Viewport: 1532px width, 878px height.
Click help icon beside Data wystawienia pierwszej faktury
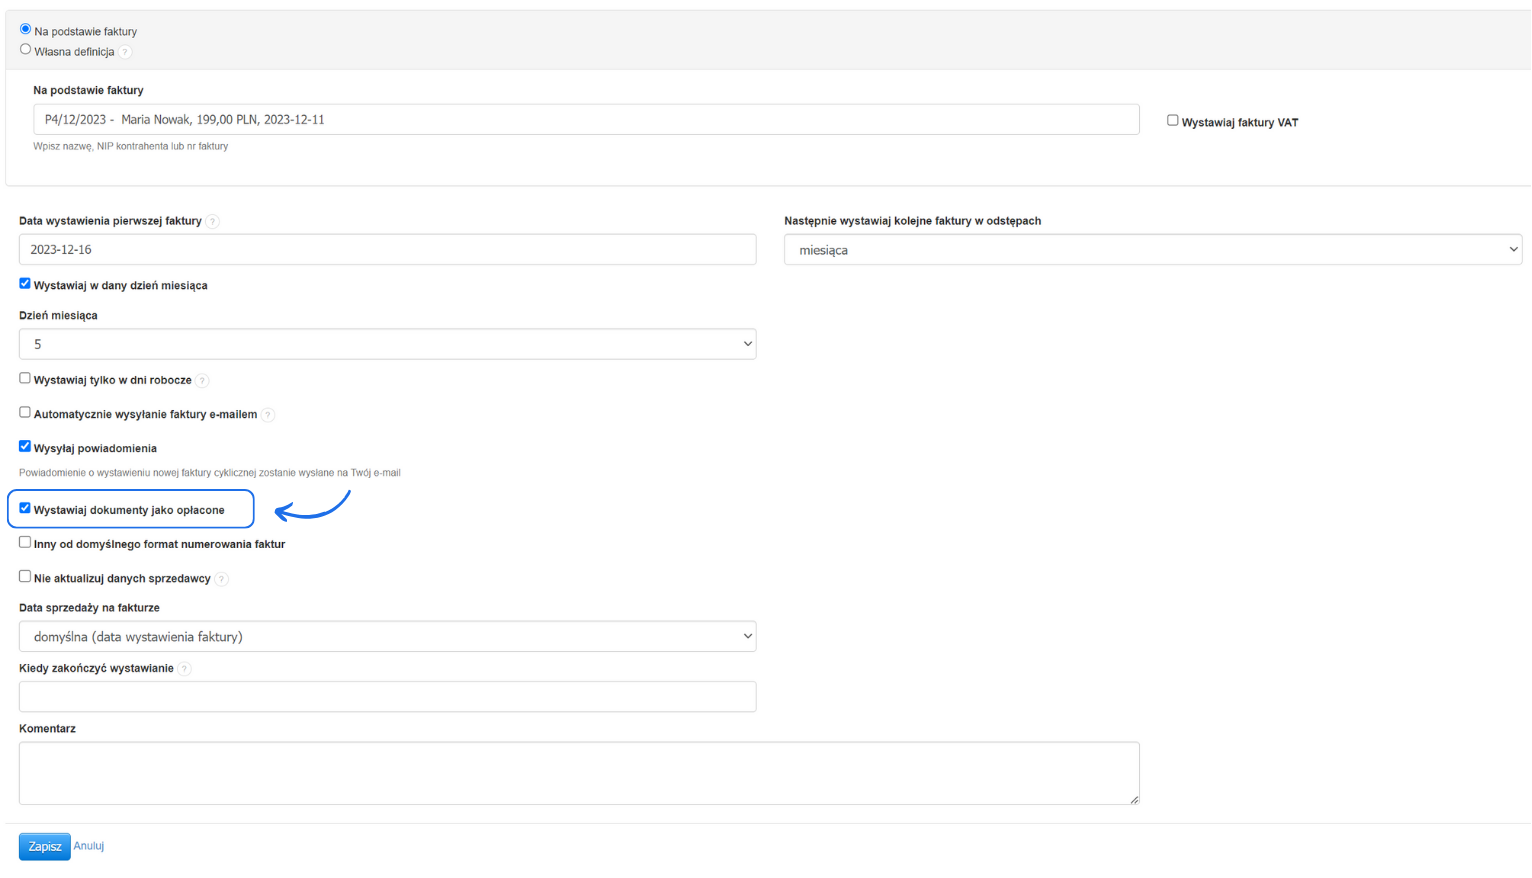coord(212,221)
